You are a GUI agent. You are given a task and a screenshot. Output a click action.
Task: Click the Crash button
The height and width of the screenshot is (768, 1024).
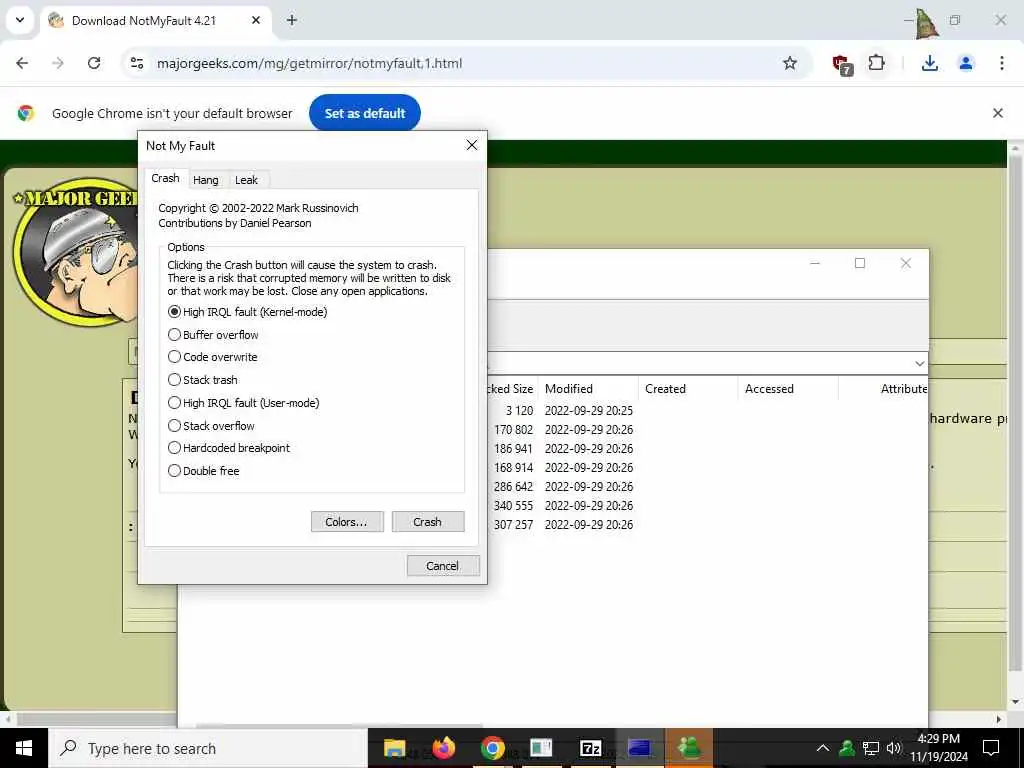click(x=428, y=522)
